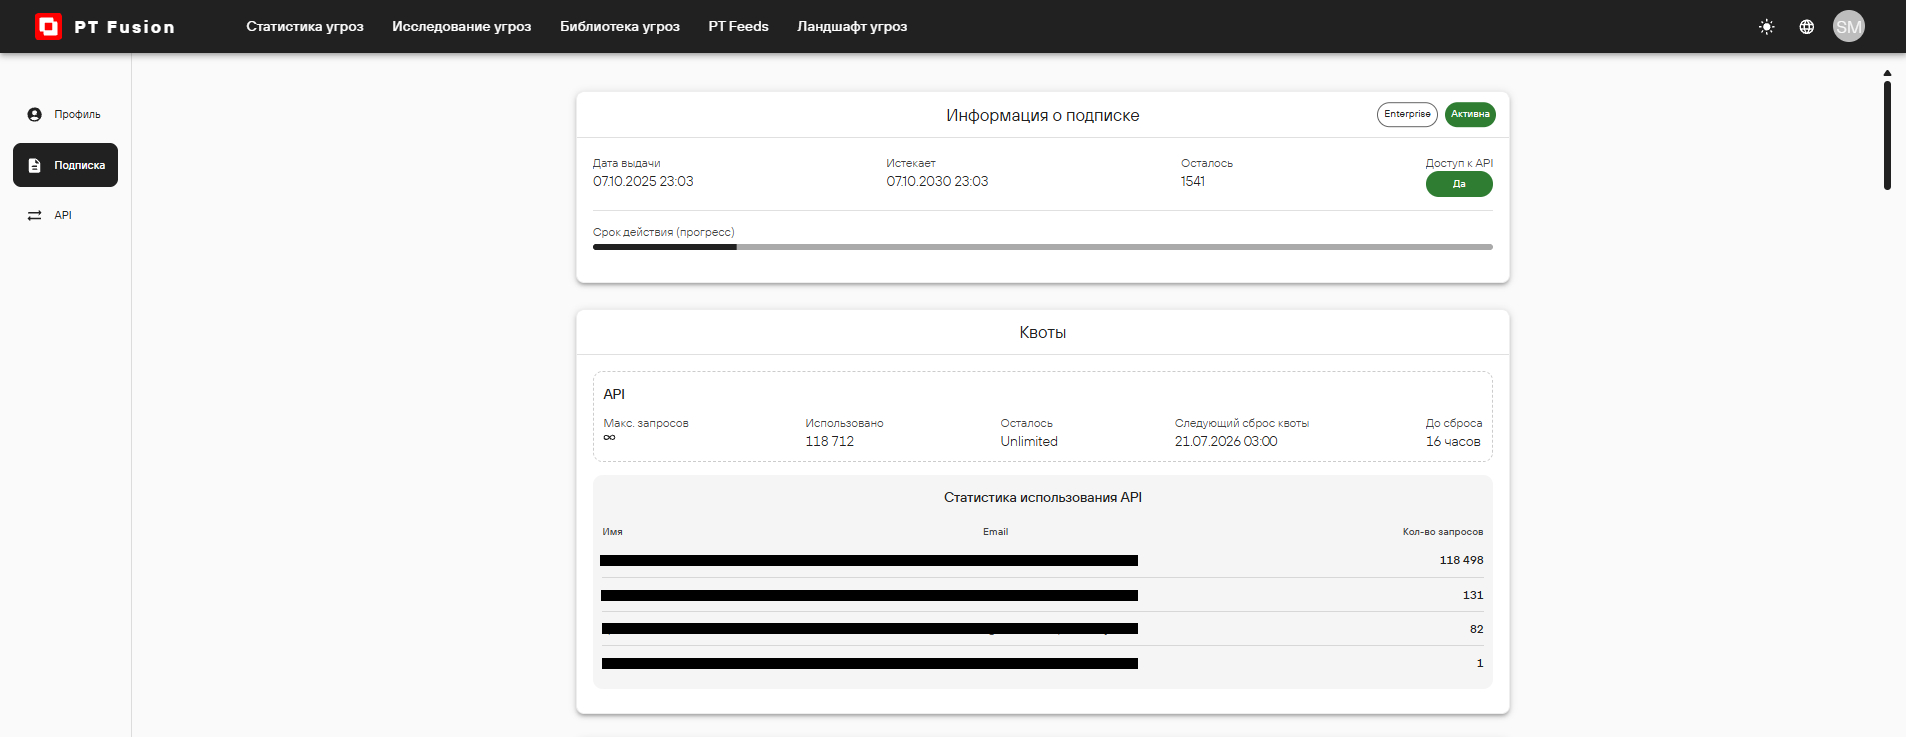The width and height of the screenshot is (1906, 737).
Task: Click the page vertical scrollbar thumb
Action: (x=1887, y=135)
